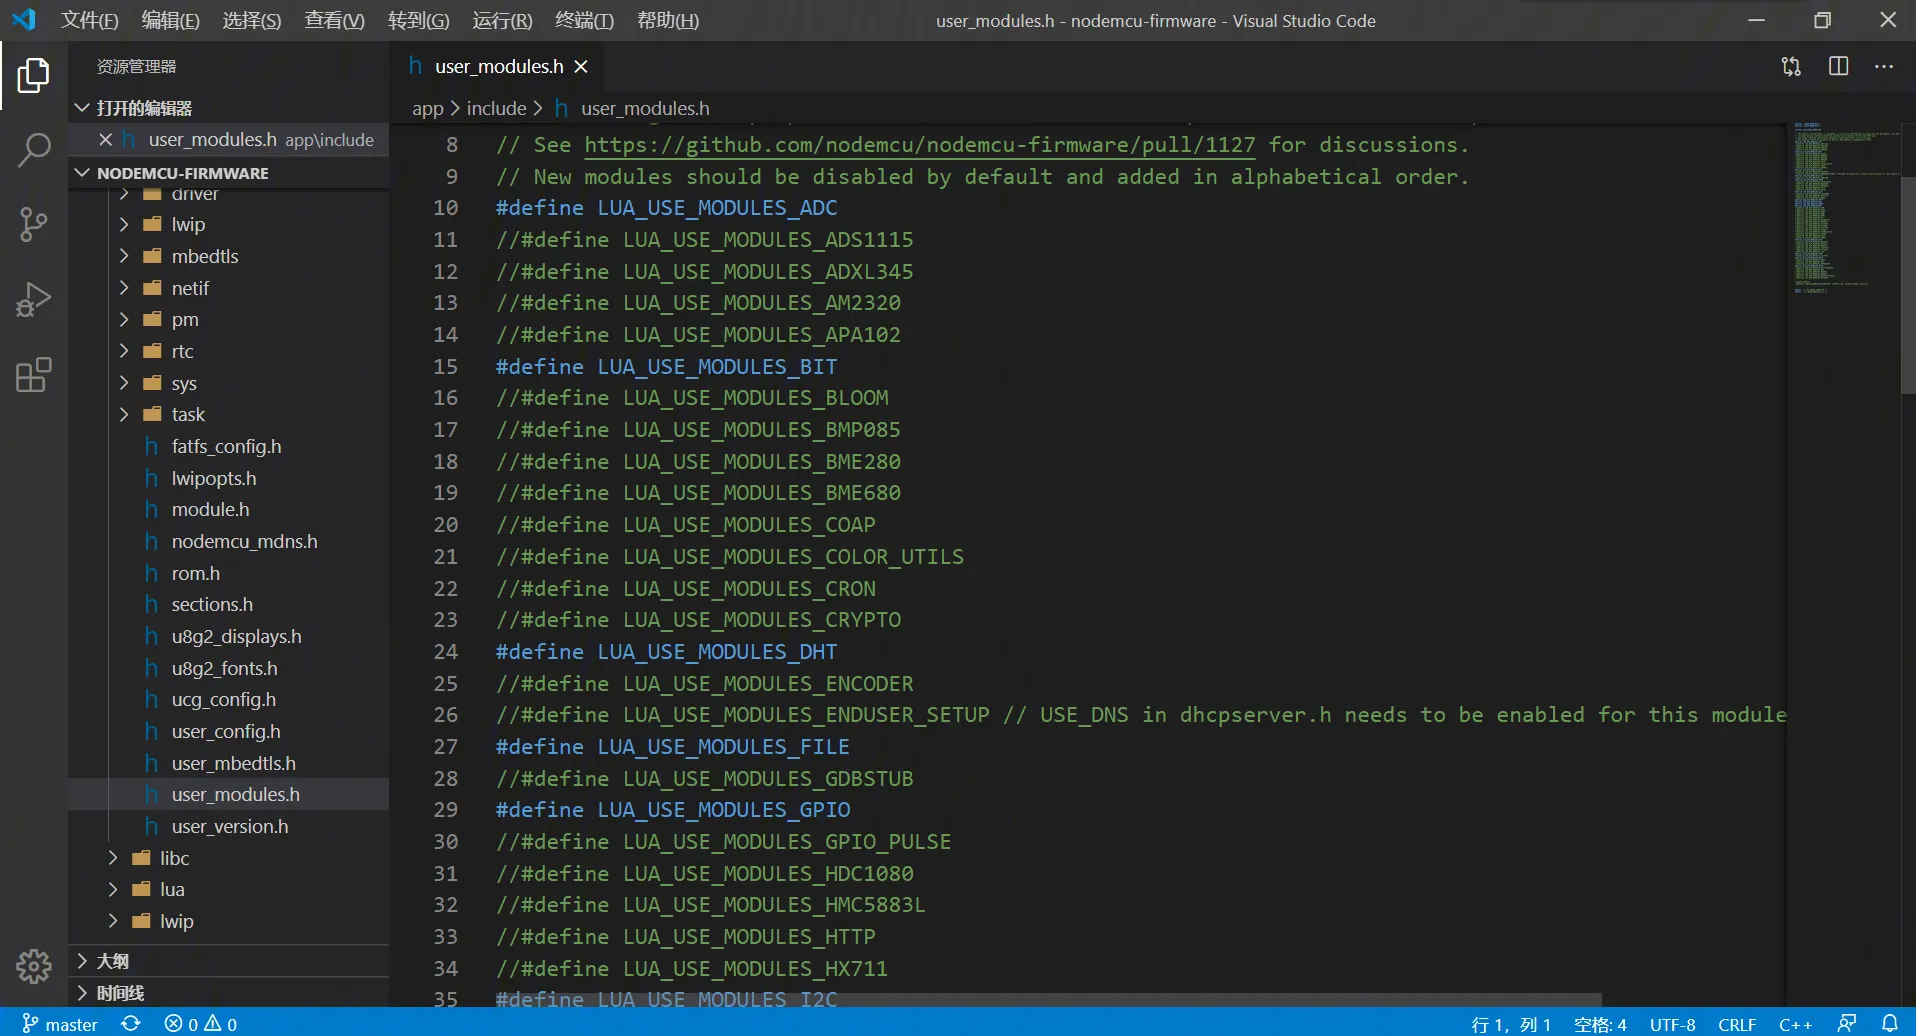Viewport: 1916px width, 1036px height.
Task: Open the editor More Actions ellipsis
Action: (x=1884, y=67)
